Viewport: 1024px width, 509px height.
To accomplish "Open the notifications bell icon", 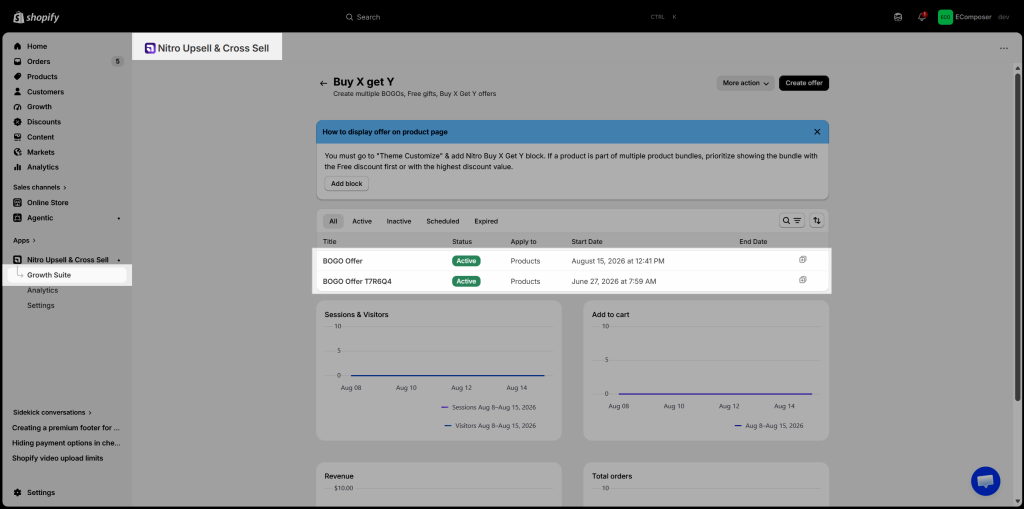I will click(x=921, y=17).
